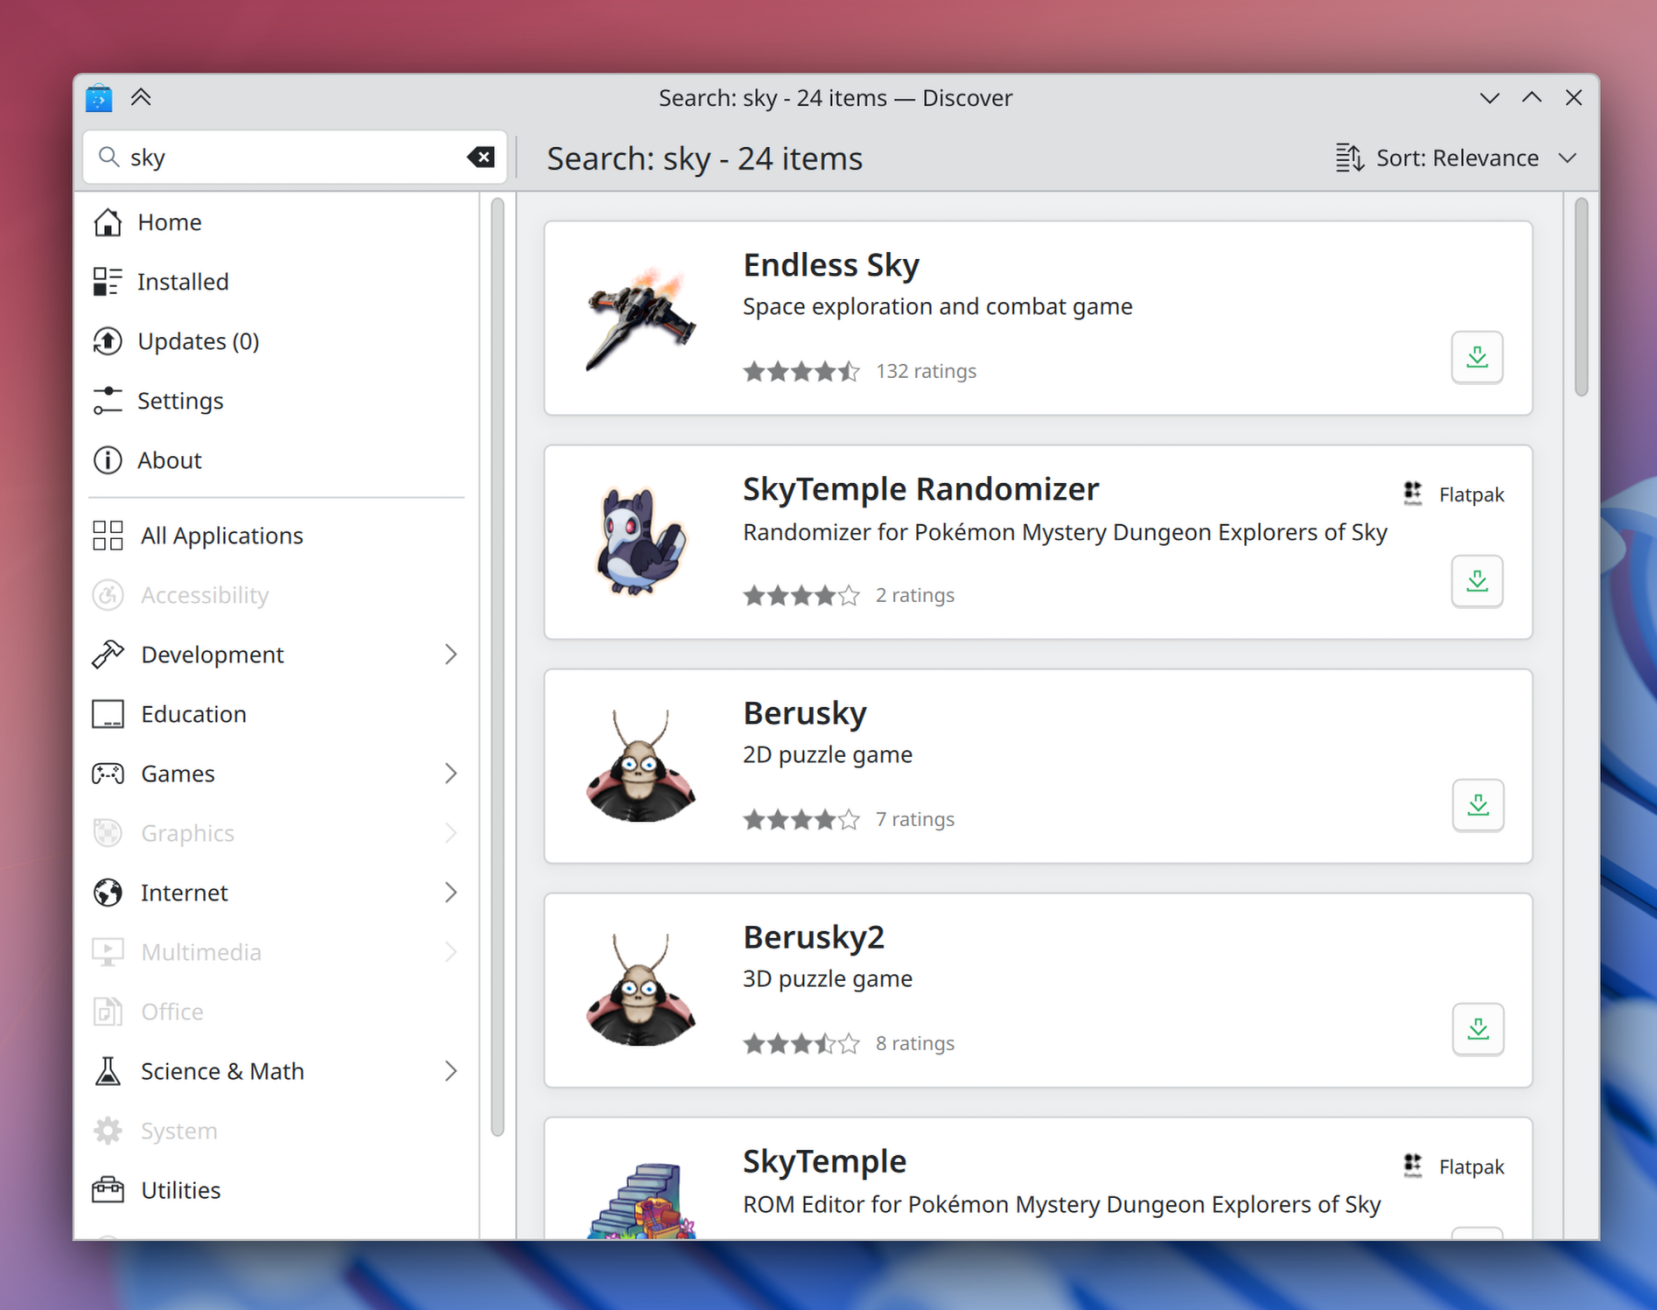Expand the Development category arrow
The height and width of the screenshot is (1310, 1657).
450,654
